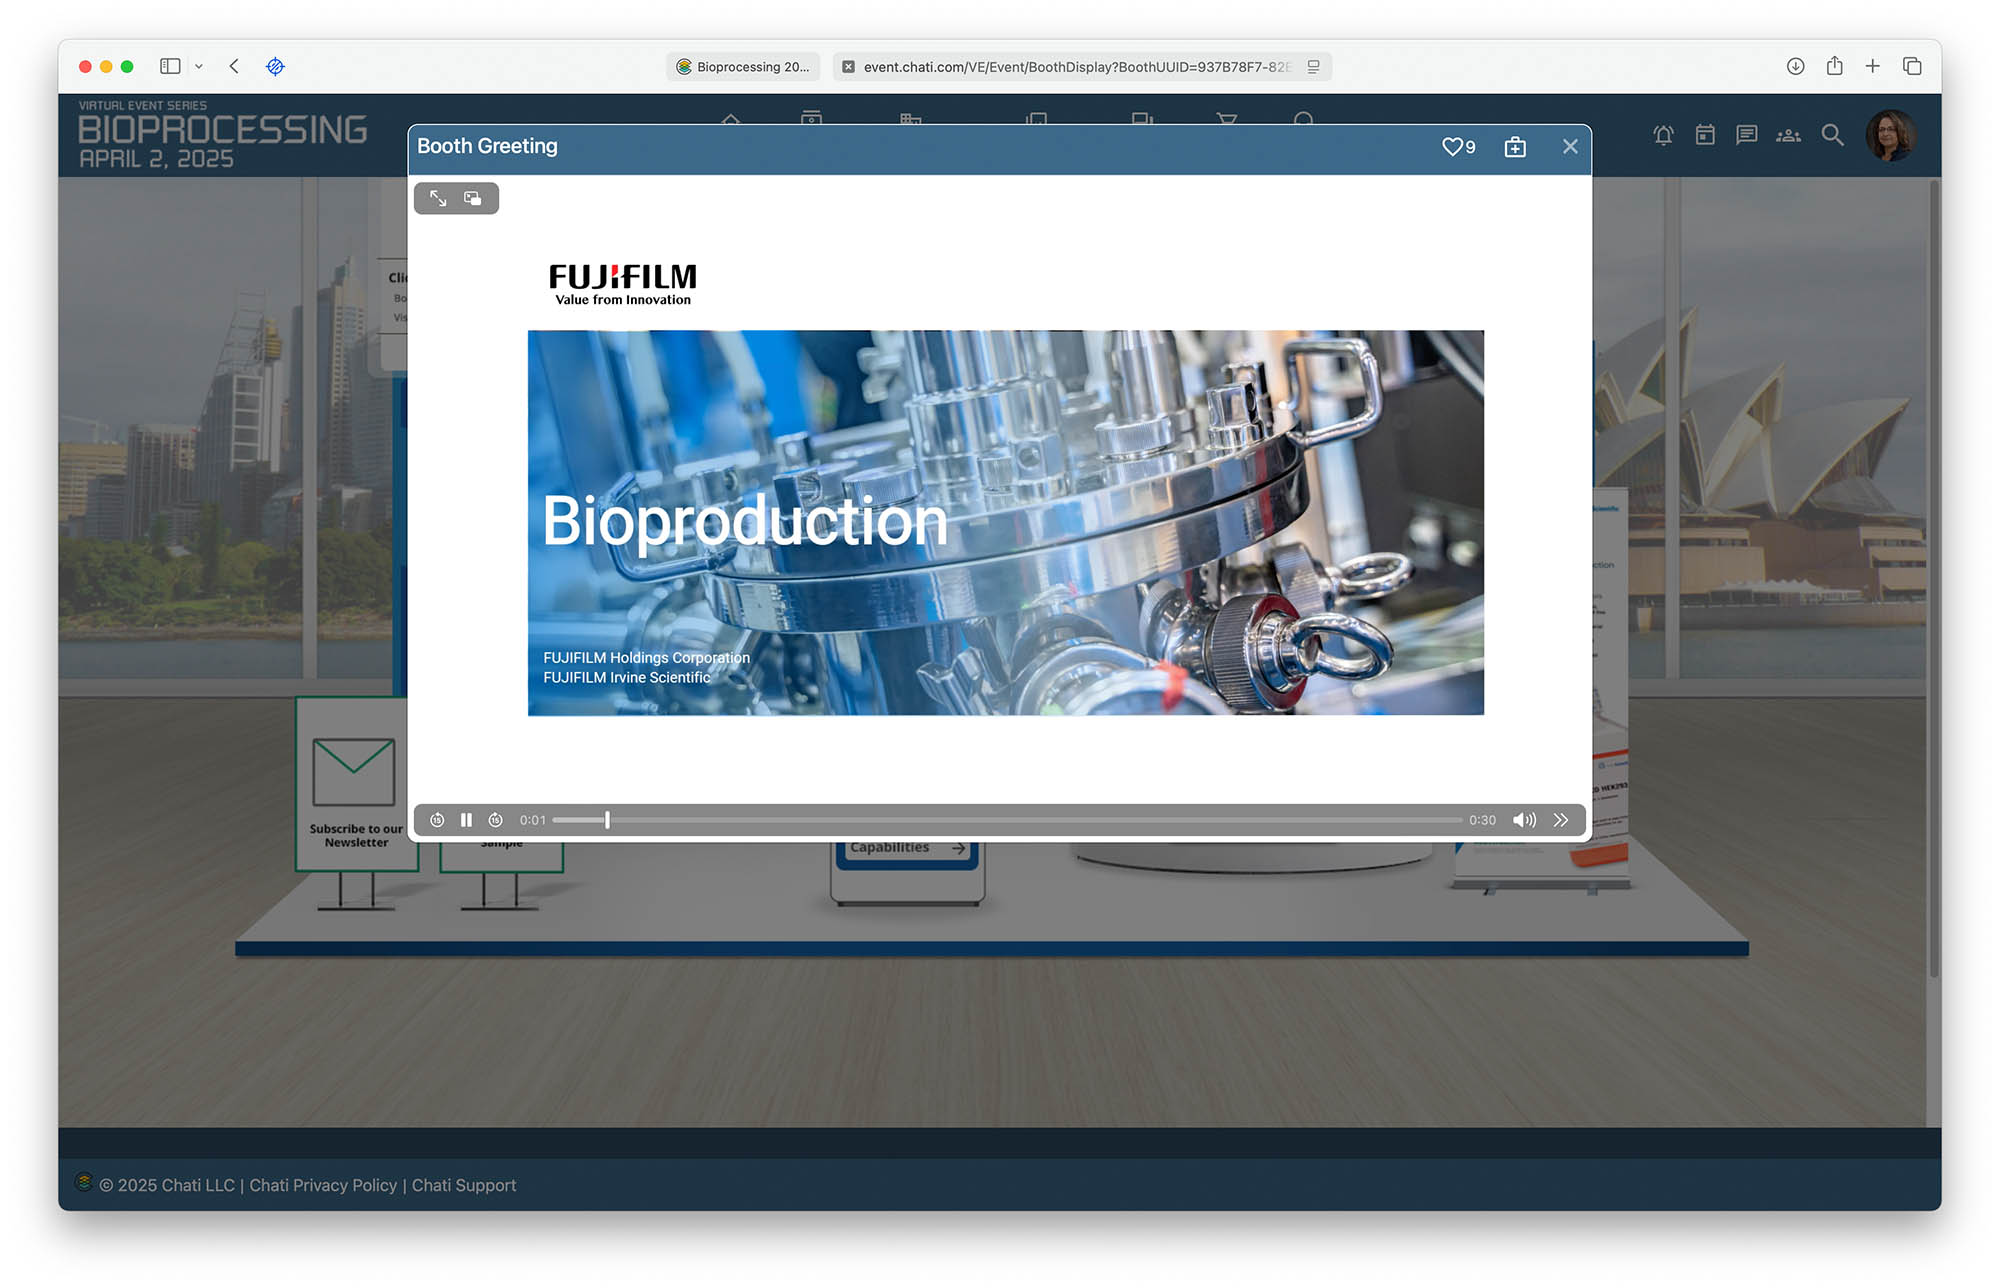This screenshot has height=1288, width=2000.
Task: Open the attendees people icon
Action: (x=1788, y=135)
